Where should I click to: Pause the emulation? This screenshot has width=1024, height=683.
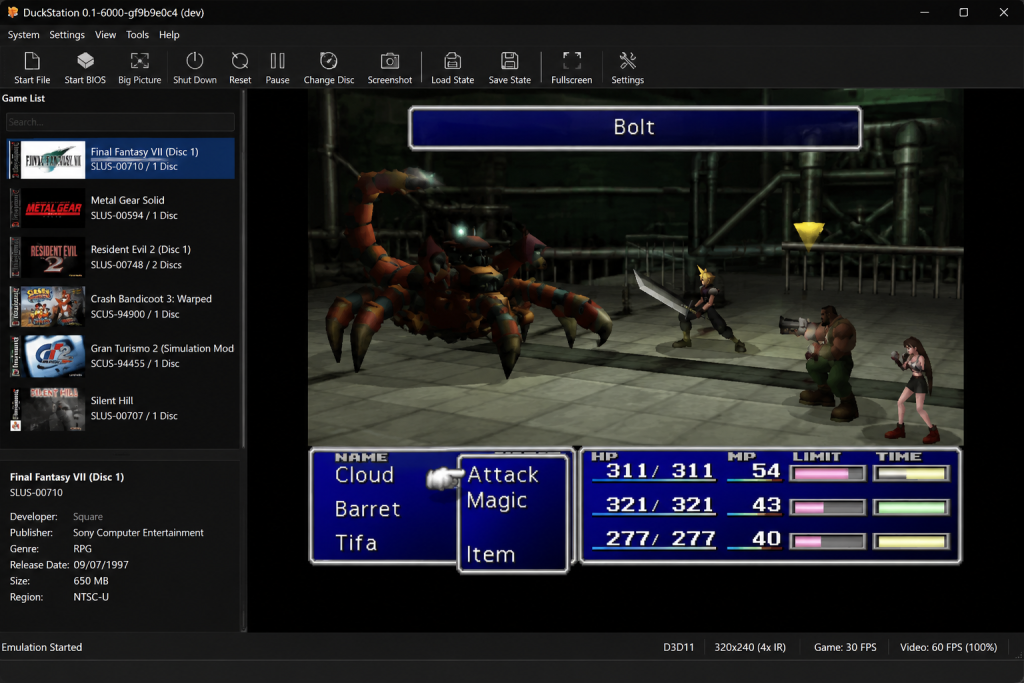click(277, 68)
